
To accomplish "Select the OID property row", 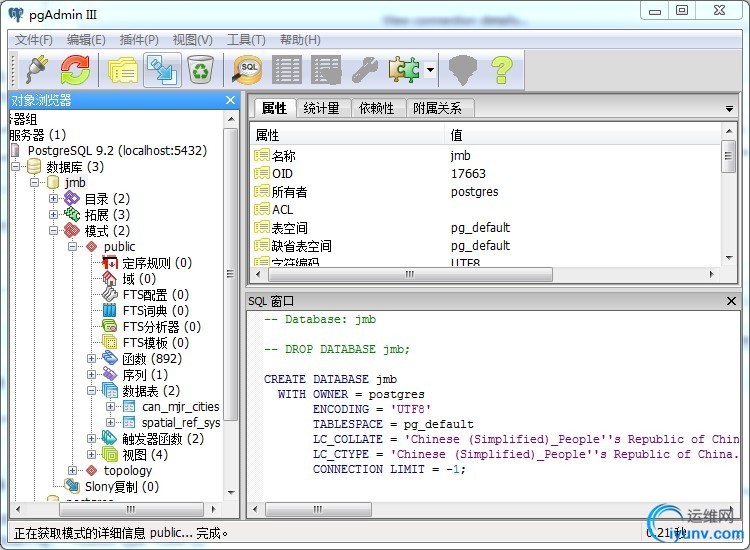I will click(486, 174).
